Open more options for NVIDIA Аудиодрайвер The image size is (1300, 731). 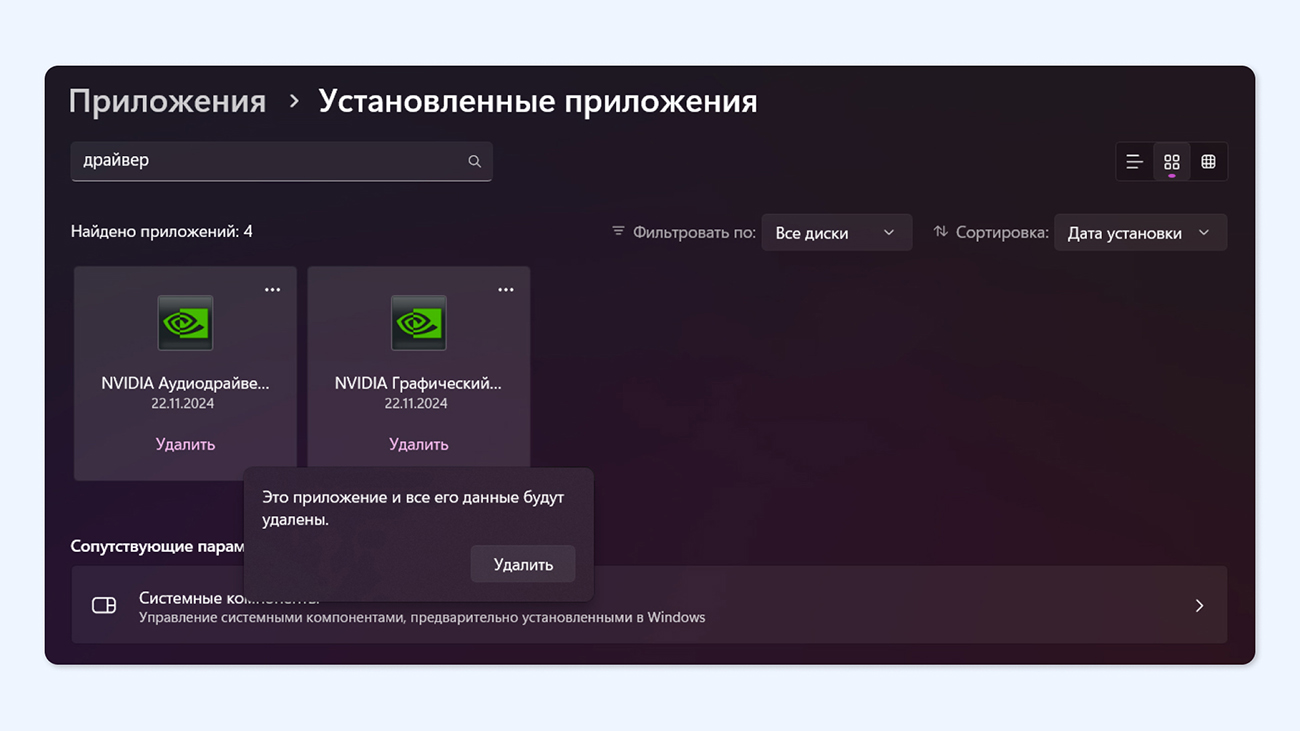(272, 290)
